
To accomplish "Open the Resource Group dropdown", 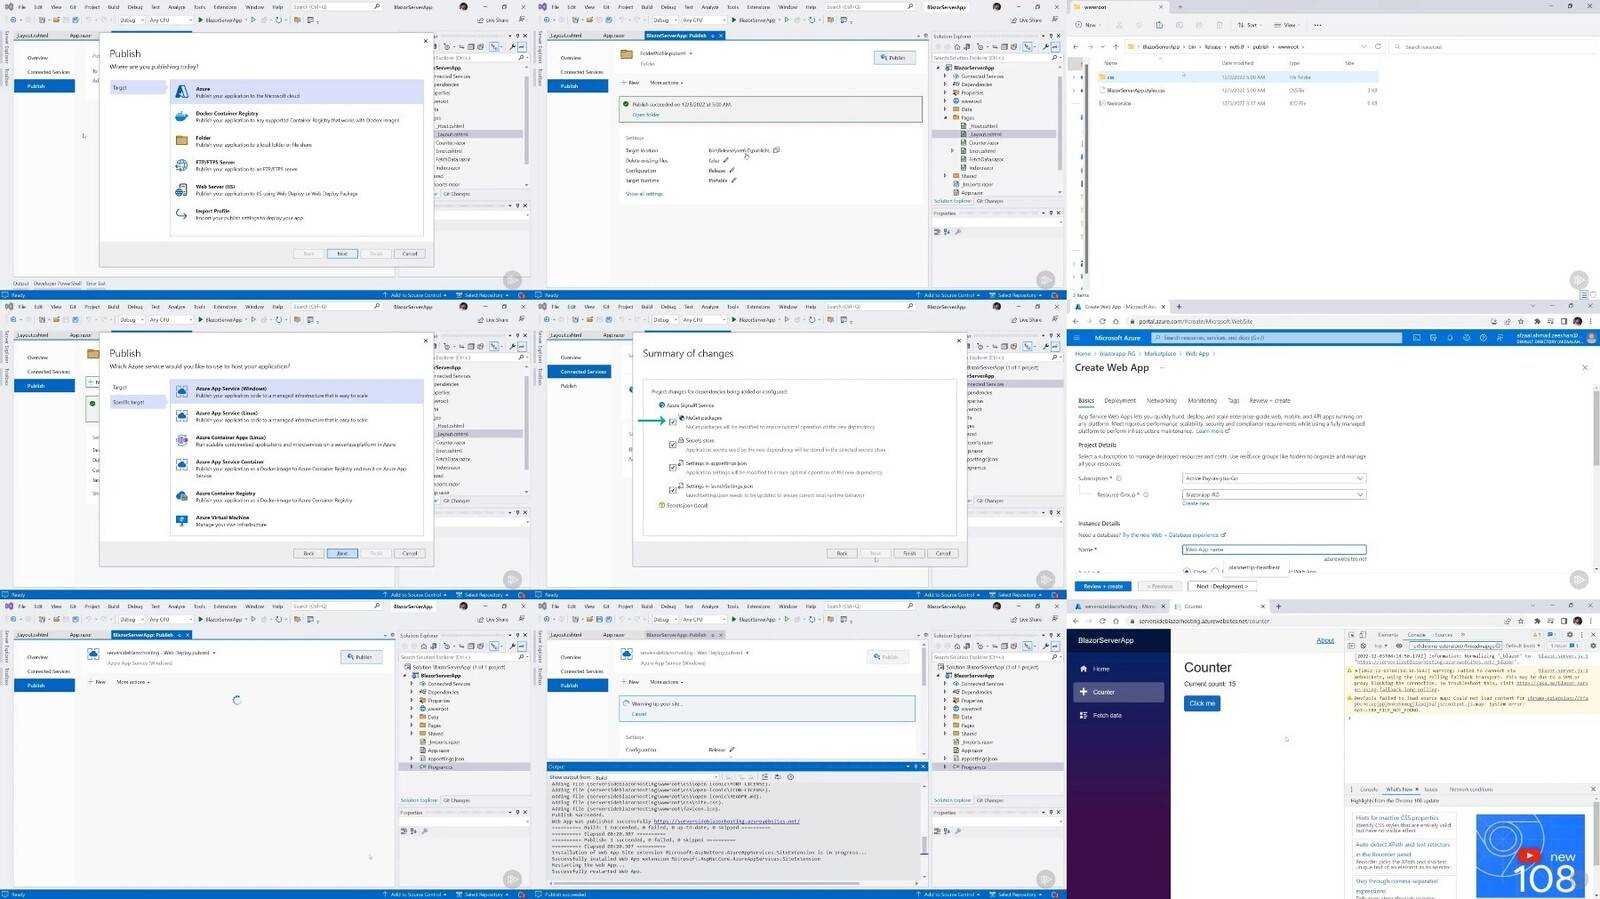I will click(1273, 495).
